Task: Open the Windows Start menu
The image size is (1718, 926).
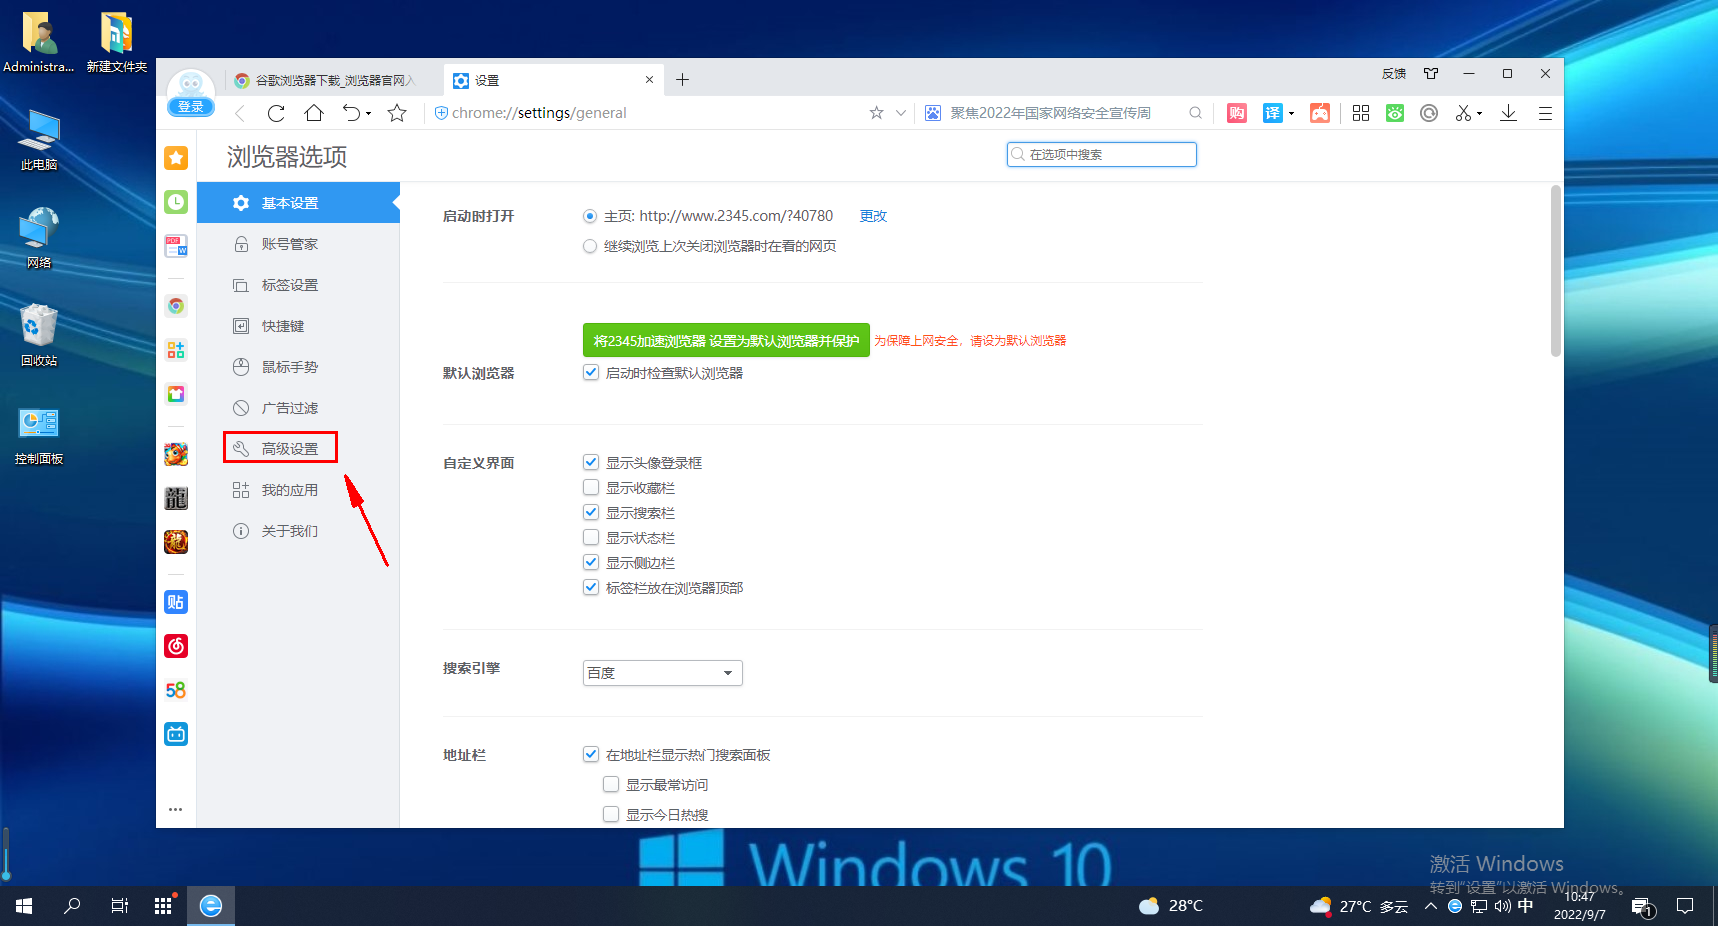Action: pos(24,906)
